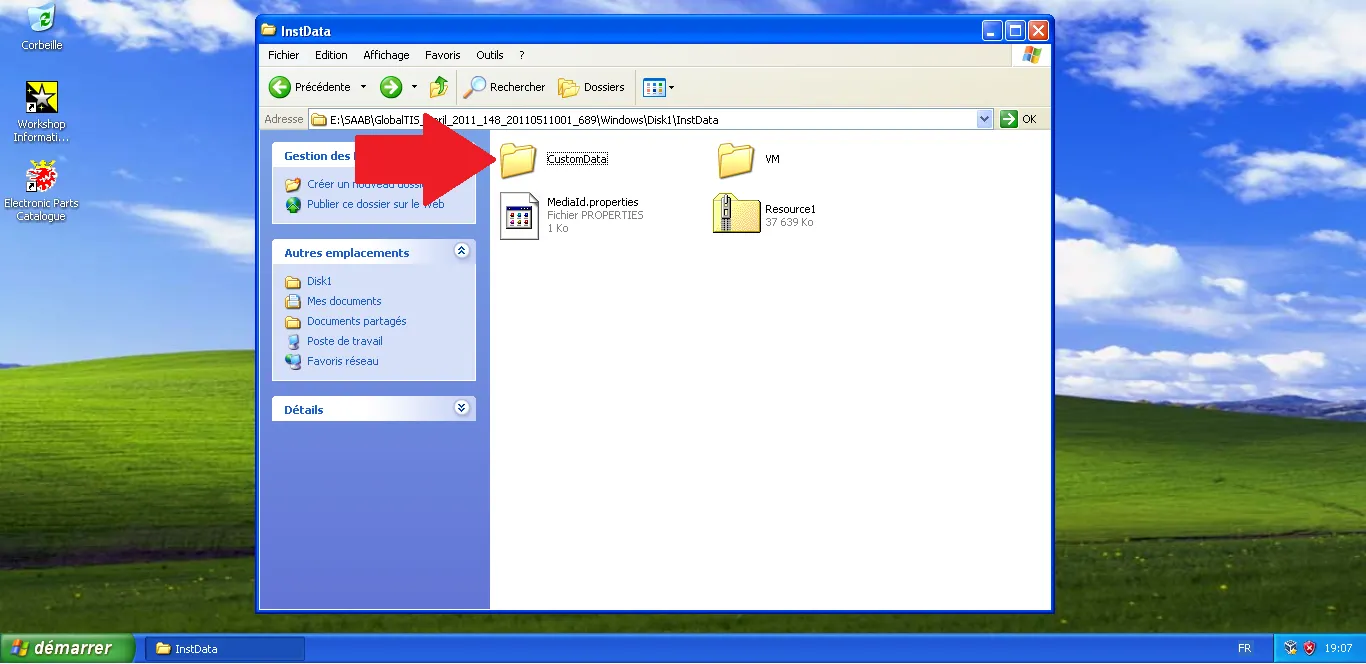Open the Outils menu
1366x664 pixels.
[490, 55]
